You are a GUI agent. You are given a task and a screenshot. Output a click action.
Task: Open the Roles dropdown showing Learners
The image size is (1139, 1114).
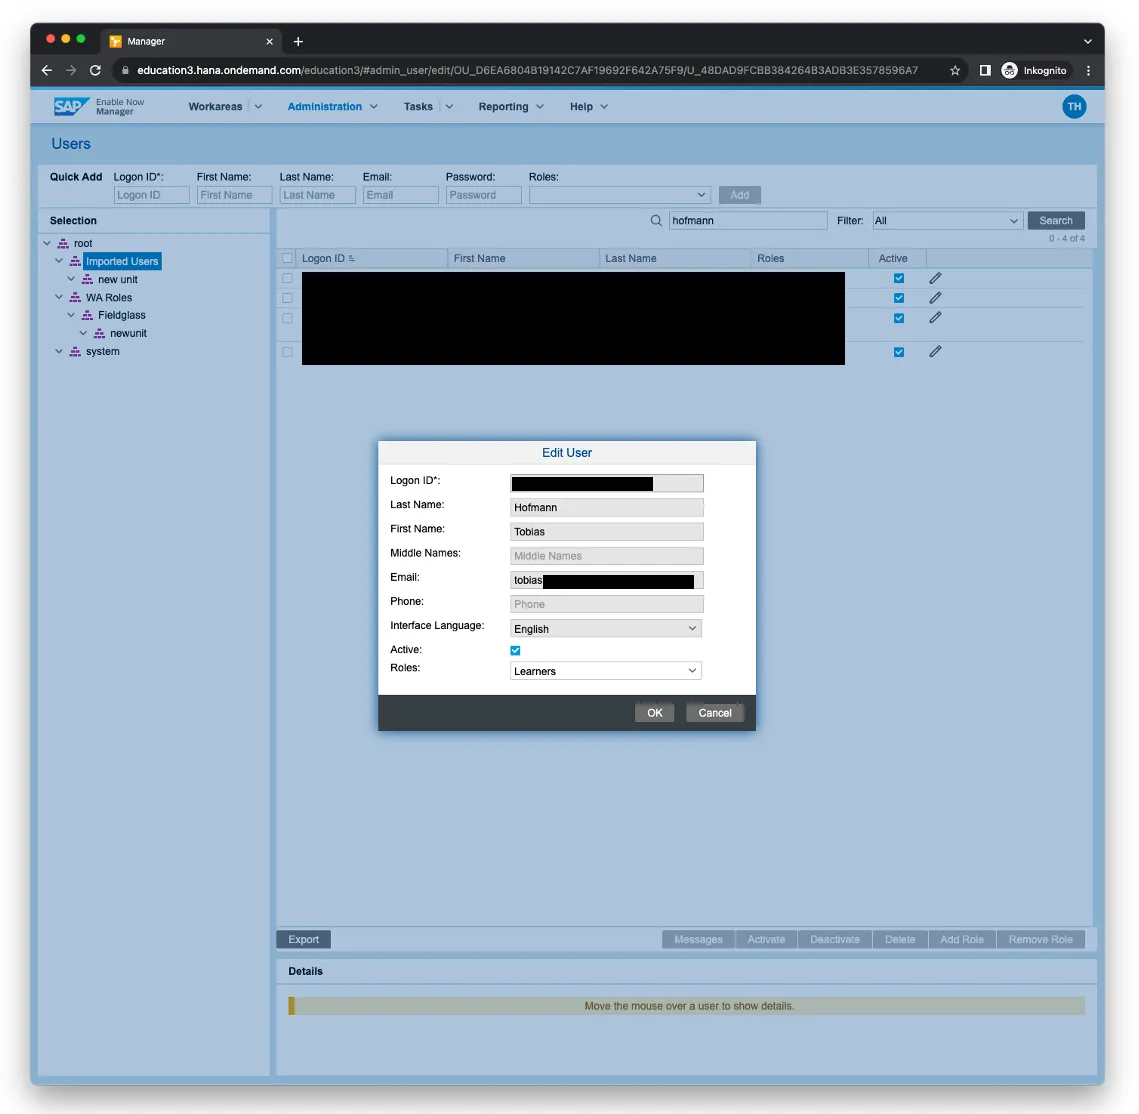click(x=605, y=671)
